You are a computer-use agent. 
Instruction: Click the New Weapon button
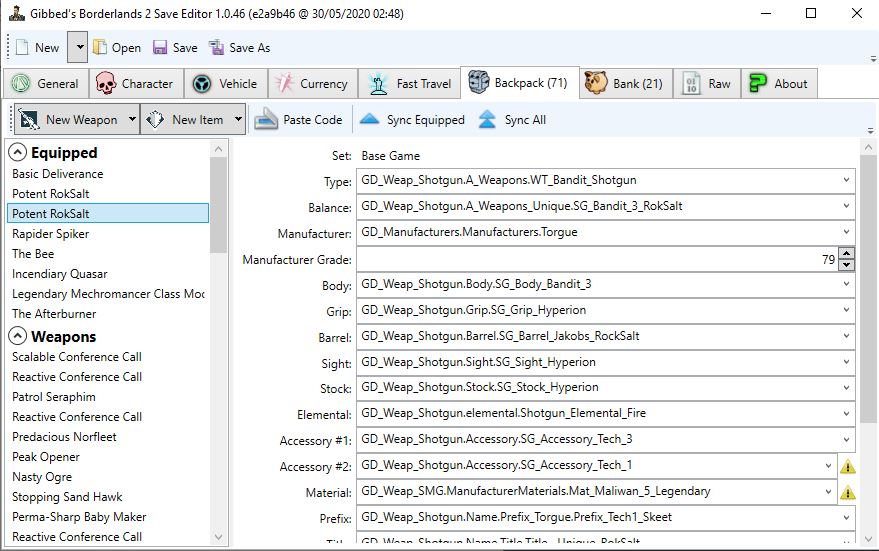click(70, 119)
